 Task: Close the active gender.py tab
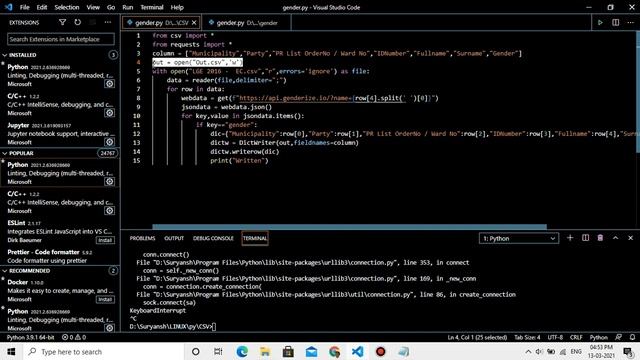point(194,23)
